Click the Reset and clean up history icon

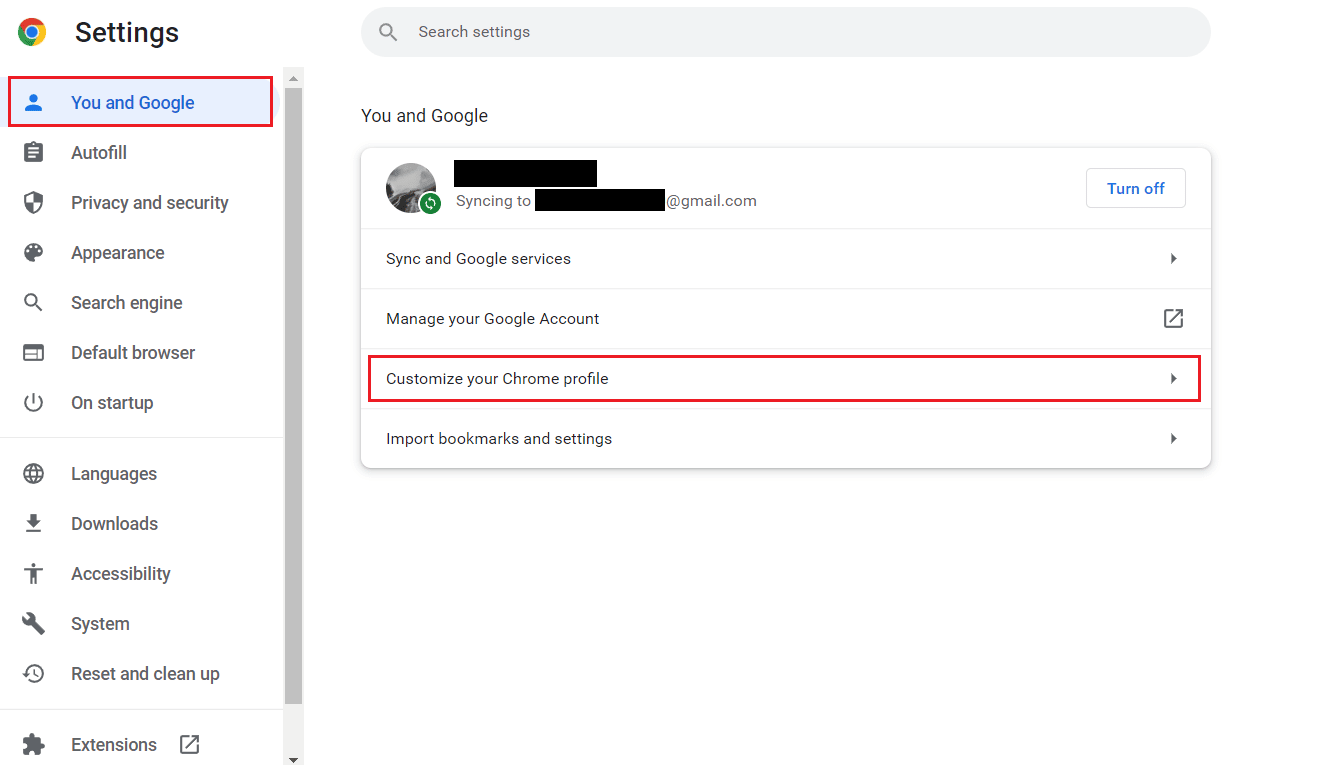click(34, 673)
